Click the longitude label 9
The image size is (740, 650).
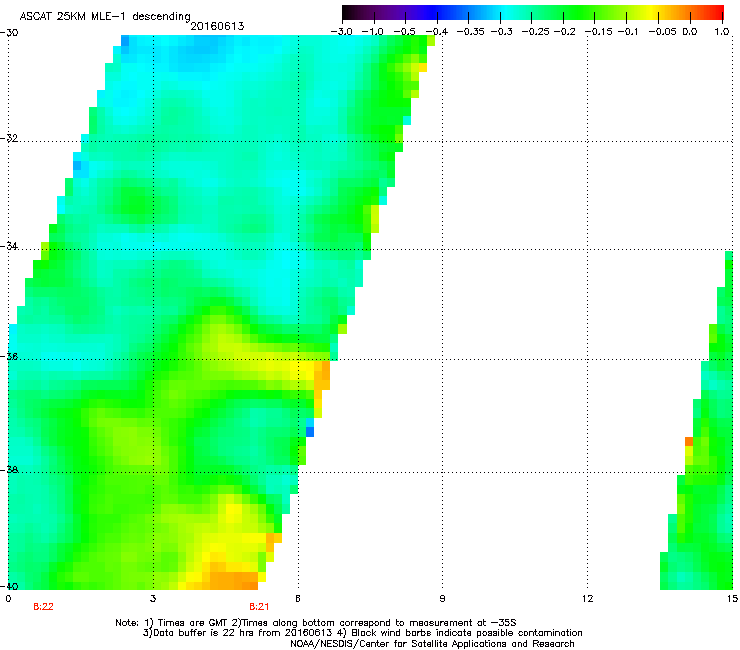click(x=442, y=599)
